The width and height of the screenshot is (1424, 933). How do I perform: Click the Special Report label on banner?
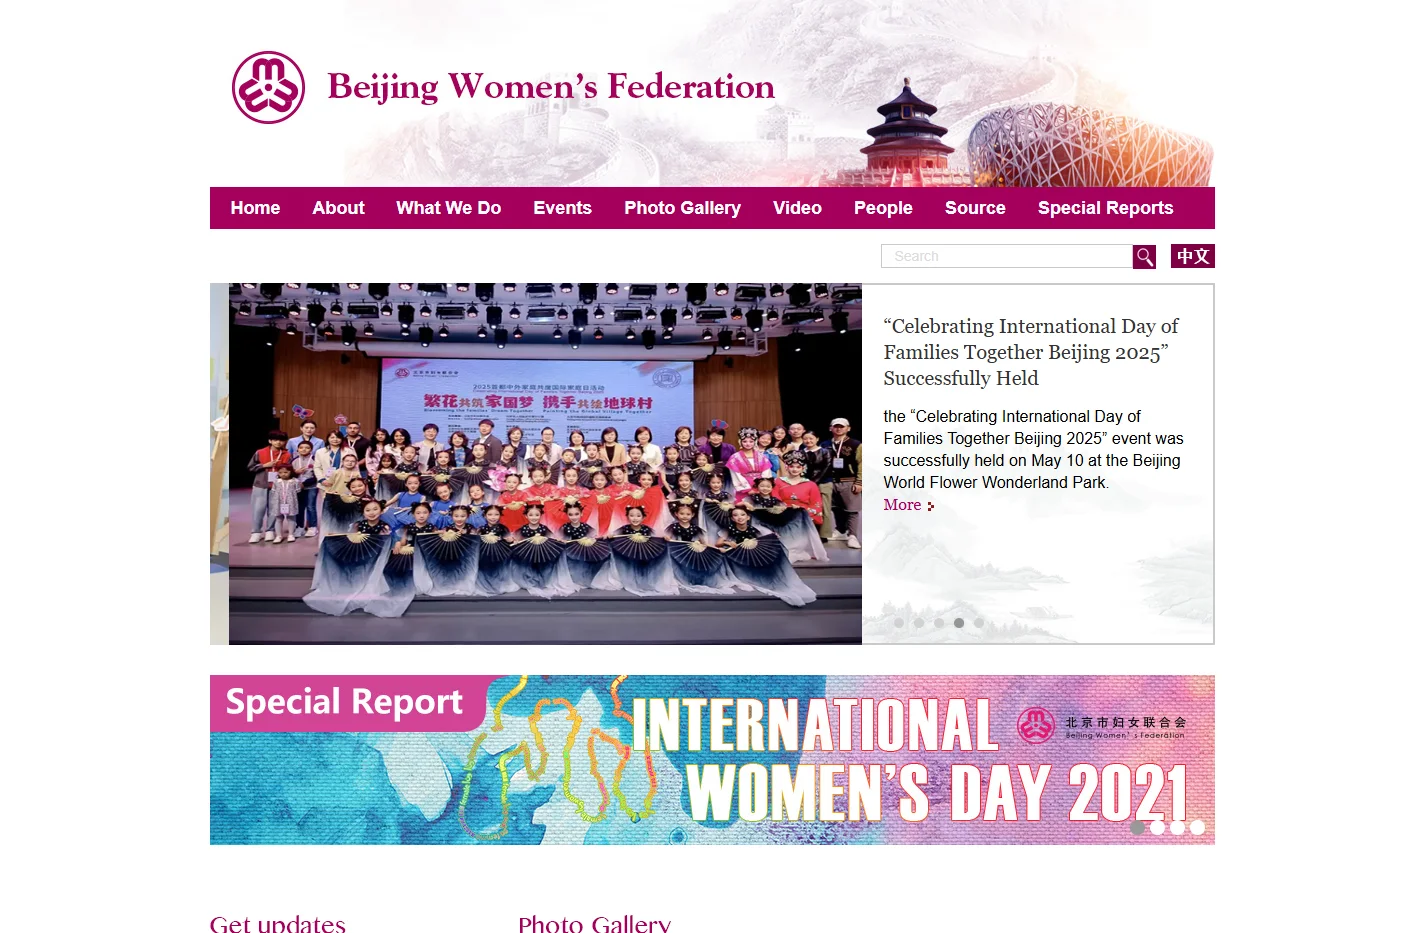(344, 702)
